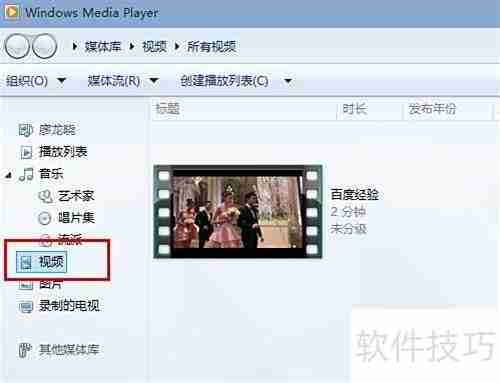
Task: Click the 未分级 rating text
Action: pos(349,229)
